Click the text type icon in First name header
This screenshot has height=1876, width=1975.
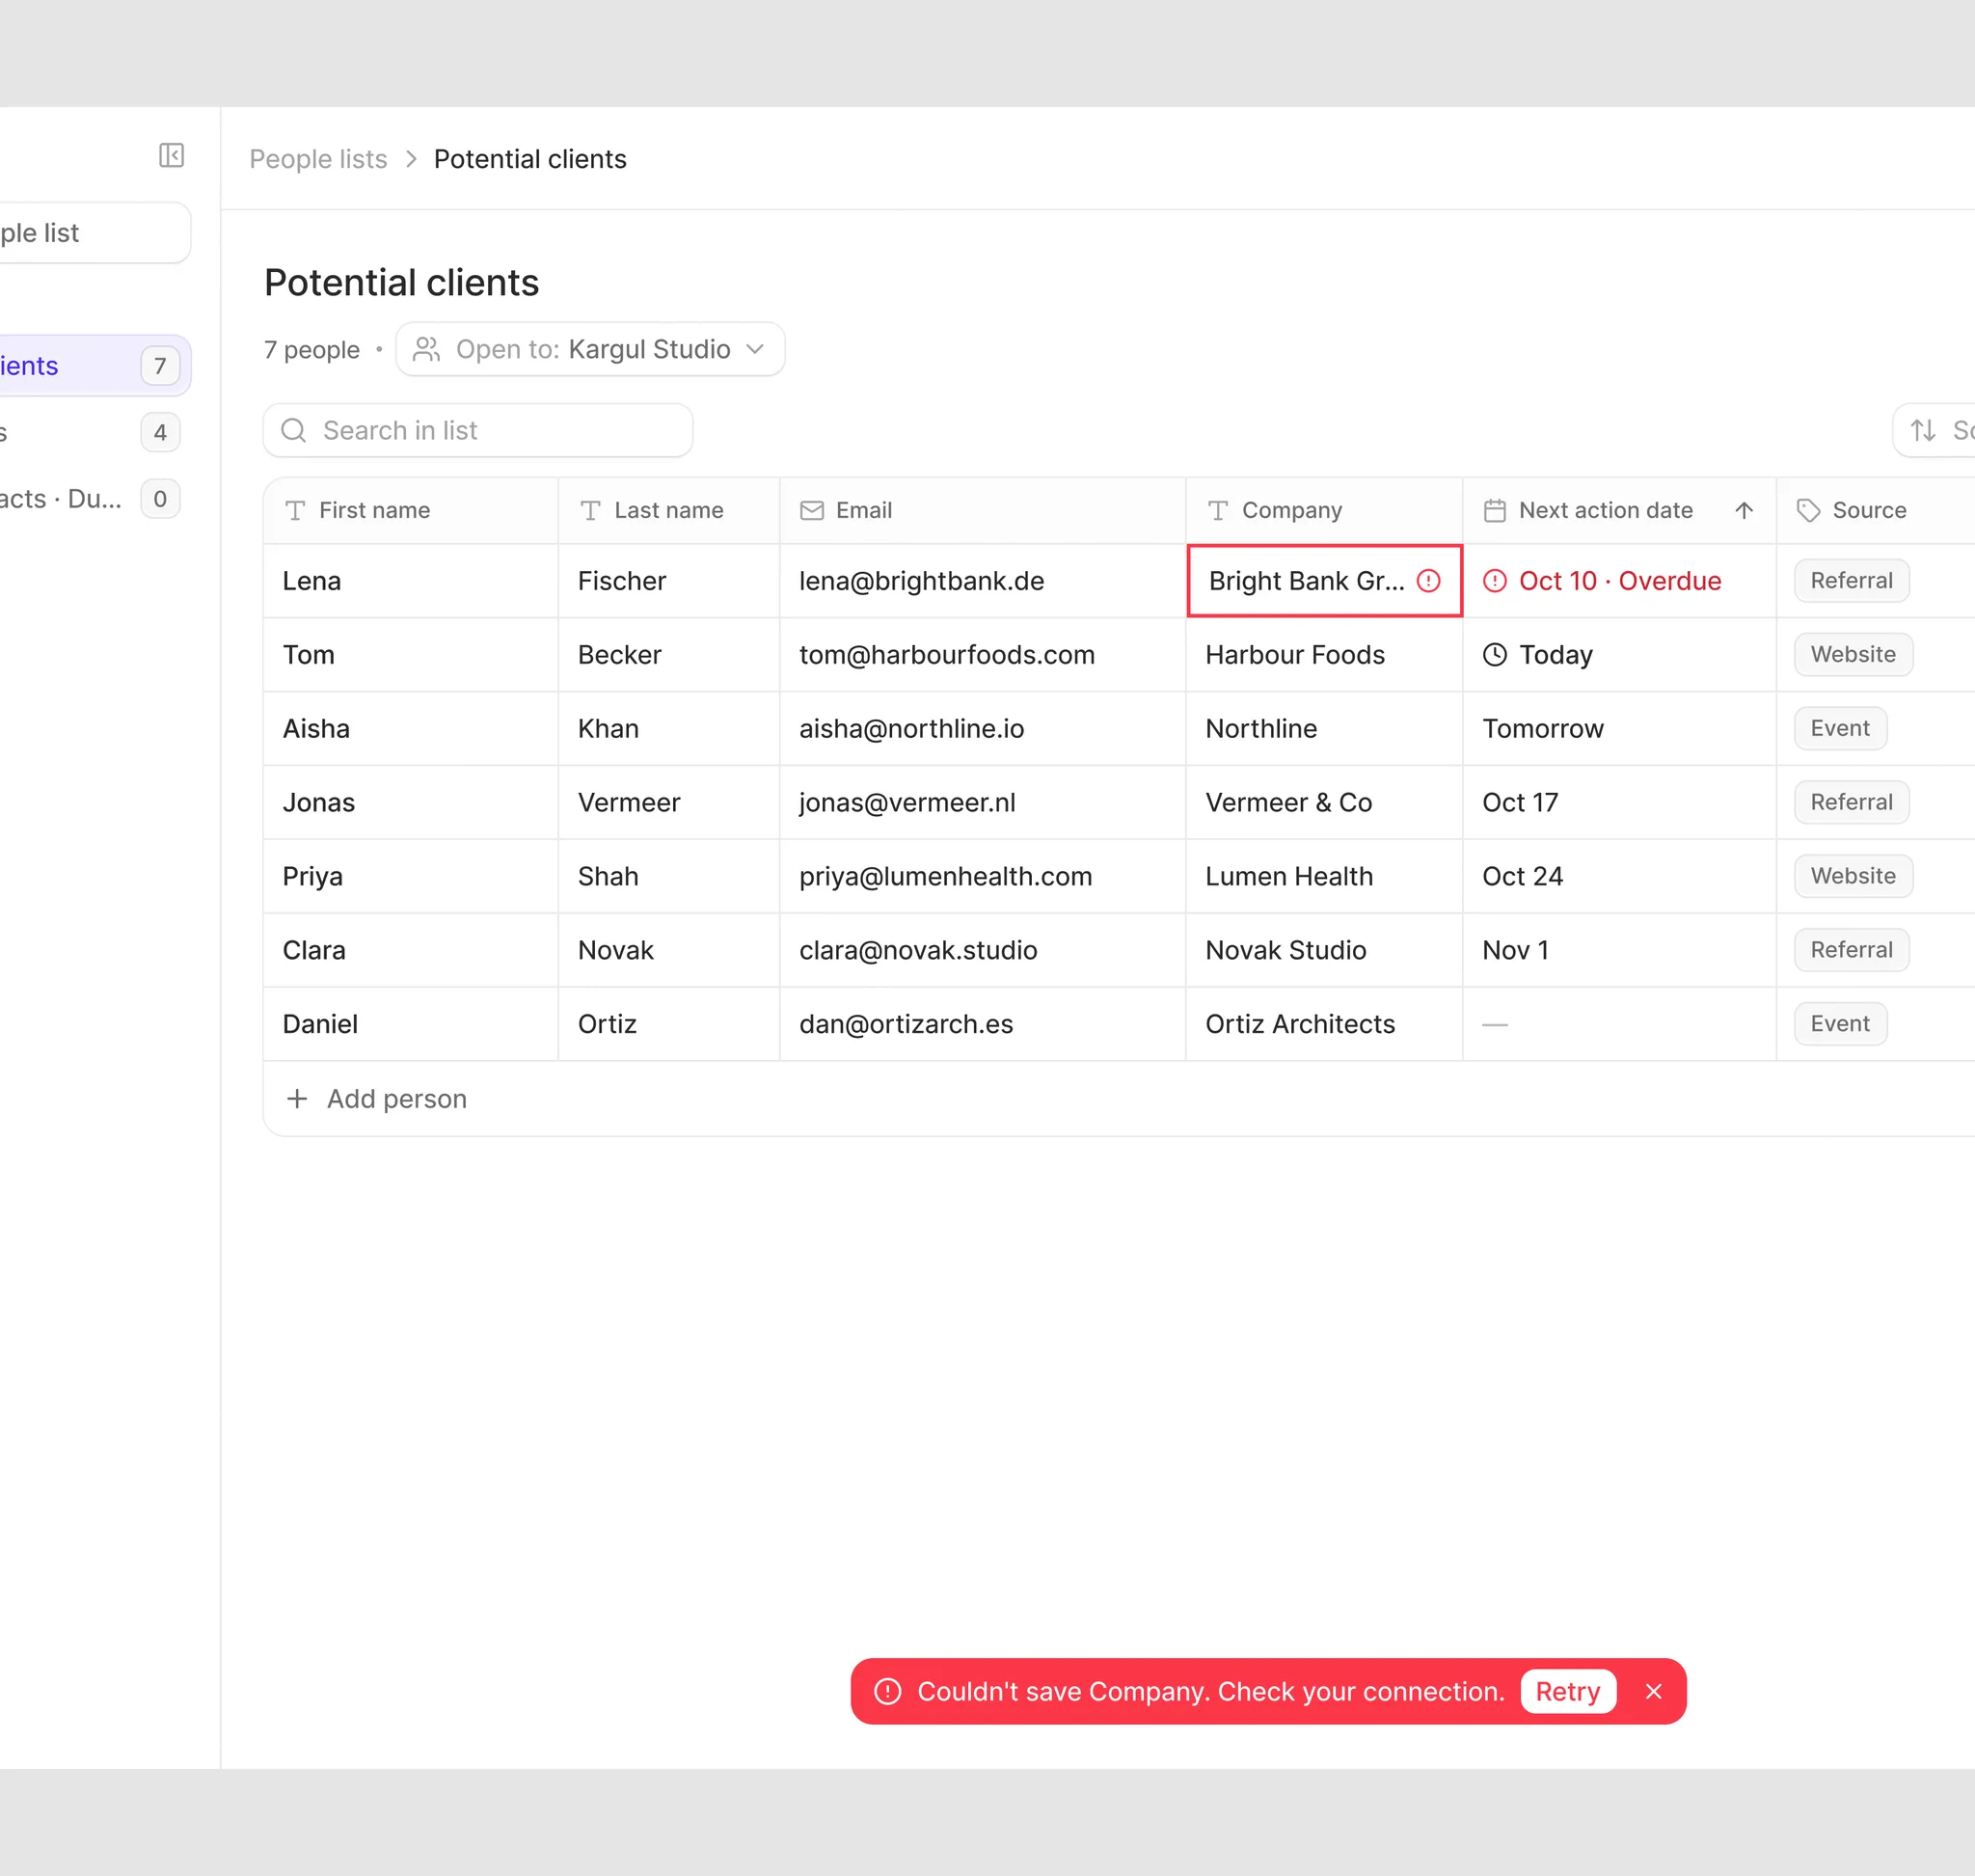[x=295, y=510]
